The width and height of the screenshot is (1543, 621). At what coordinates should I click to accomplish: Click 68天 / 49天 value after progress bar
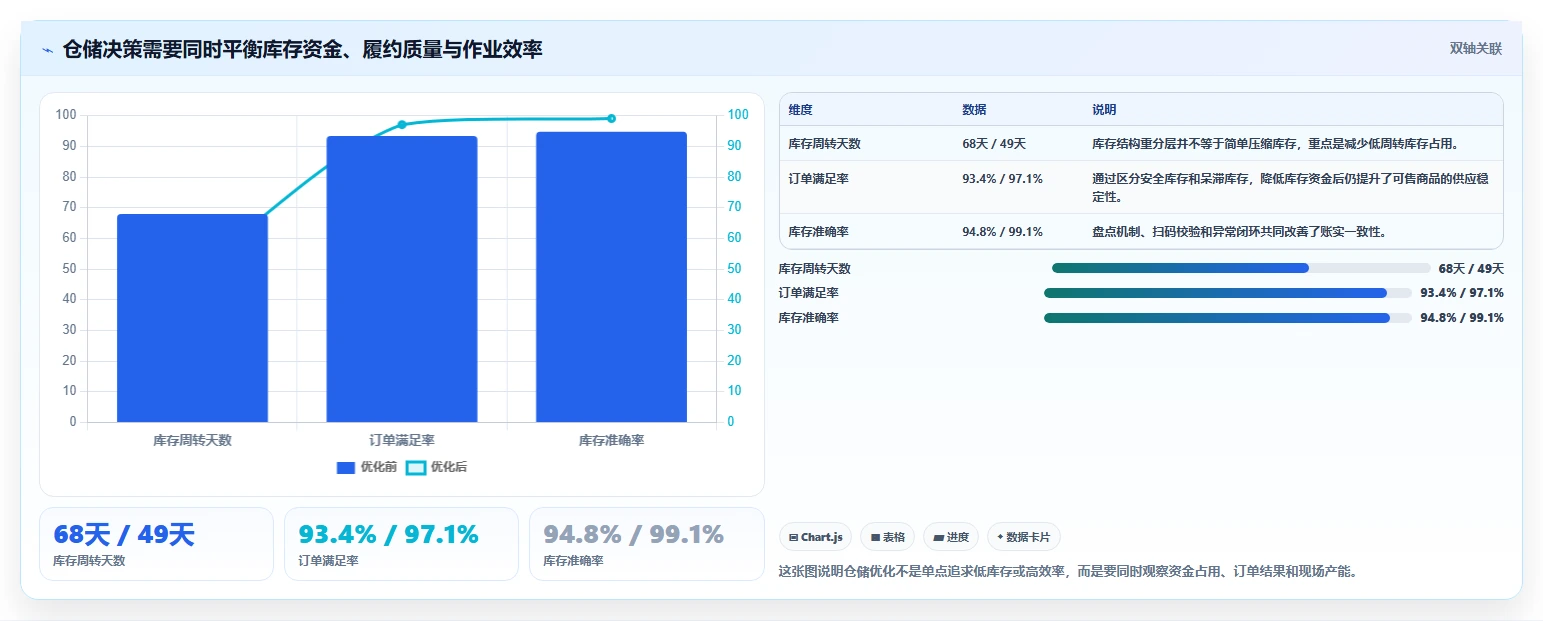1471,269
